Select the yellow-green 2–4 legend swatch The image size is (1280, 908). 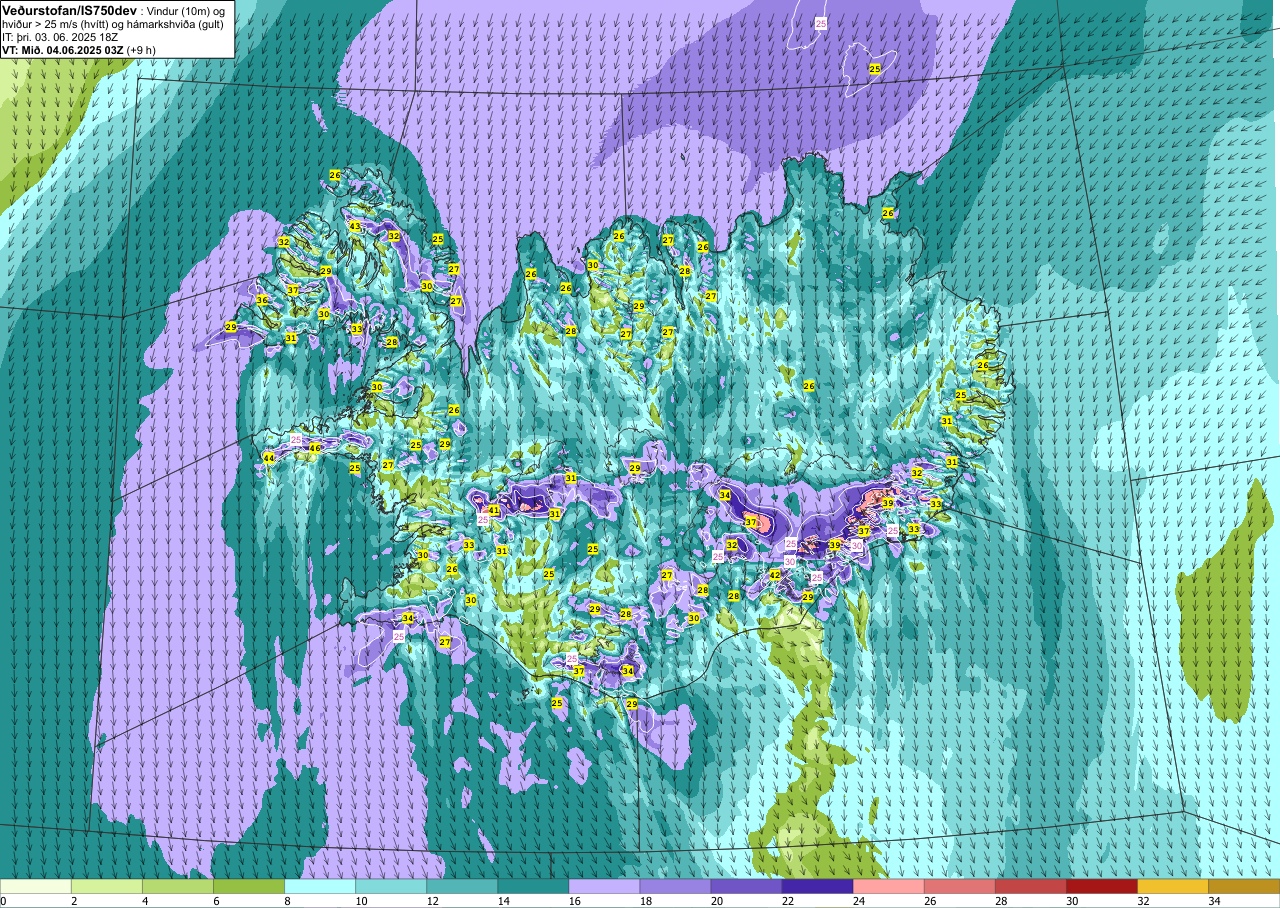[107, 886]
